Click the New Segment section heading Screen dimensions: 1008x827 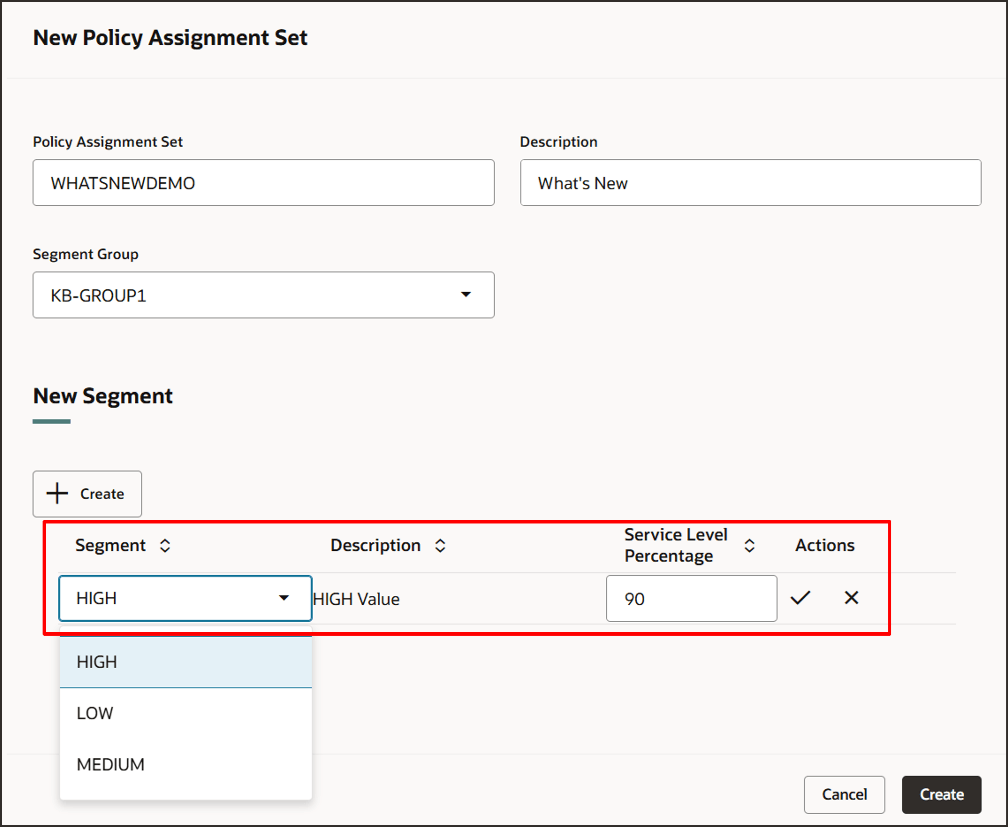103,395
